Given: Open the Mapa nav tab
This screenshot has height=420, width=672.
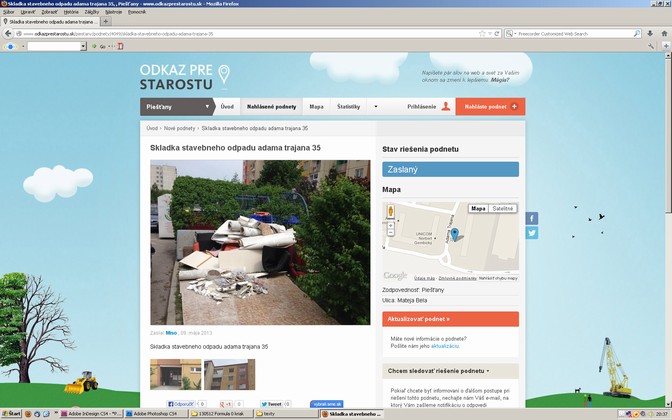Looking at the screenshot, I should 316,107.
